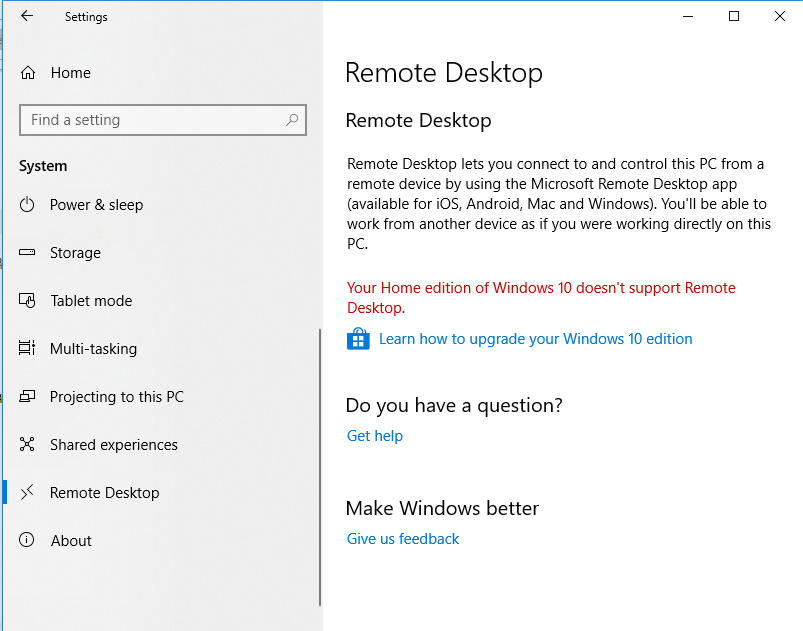Click the Remote Desktop sidebar icon
The image size is (803, 631).
tap(27, 492)
